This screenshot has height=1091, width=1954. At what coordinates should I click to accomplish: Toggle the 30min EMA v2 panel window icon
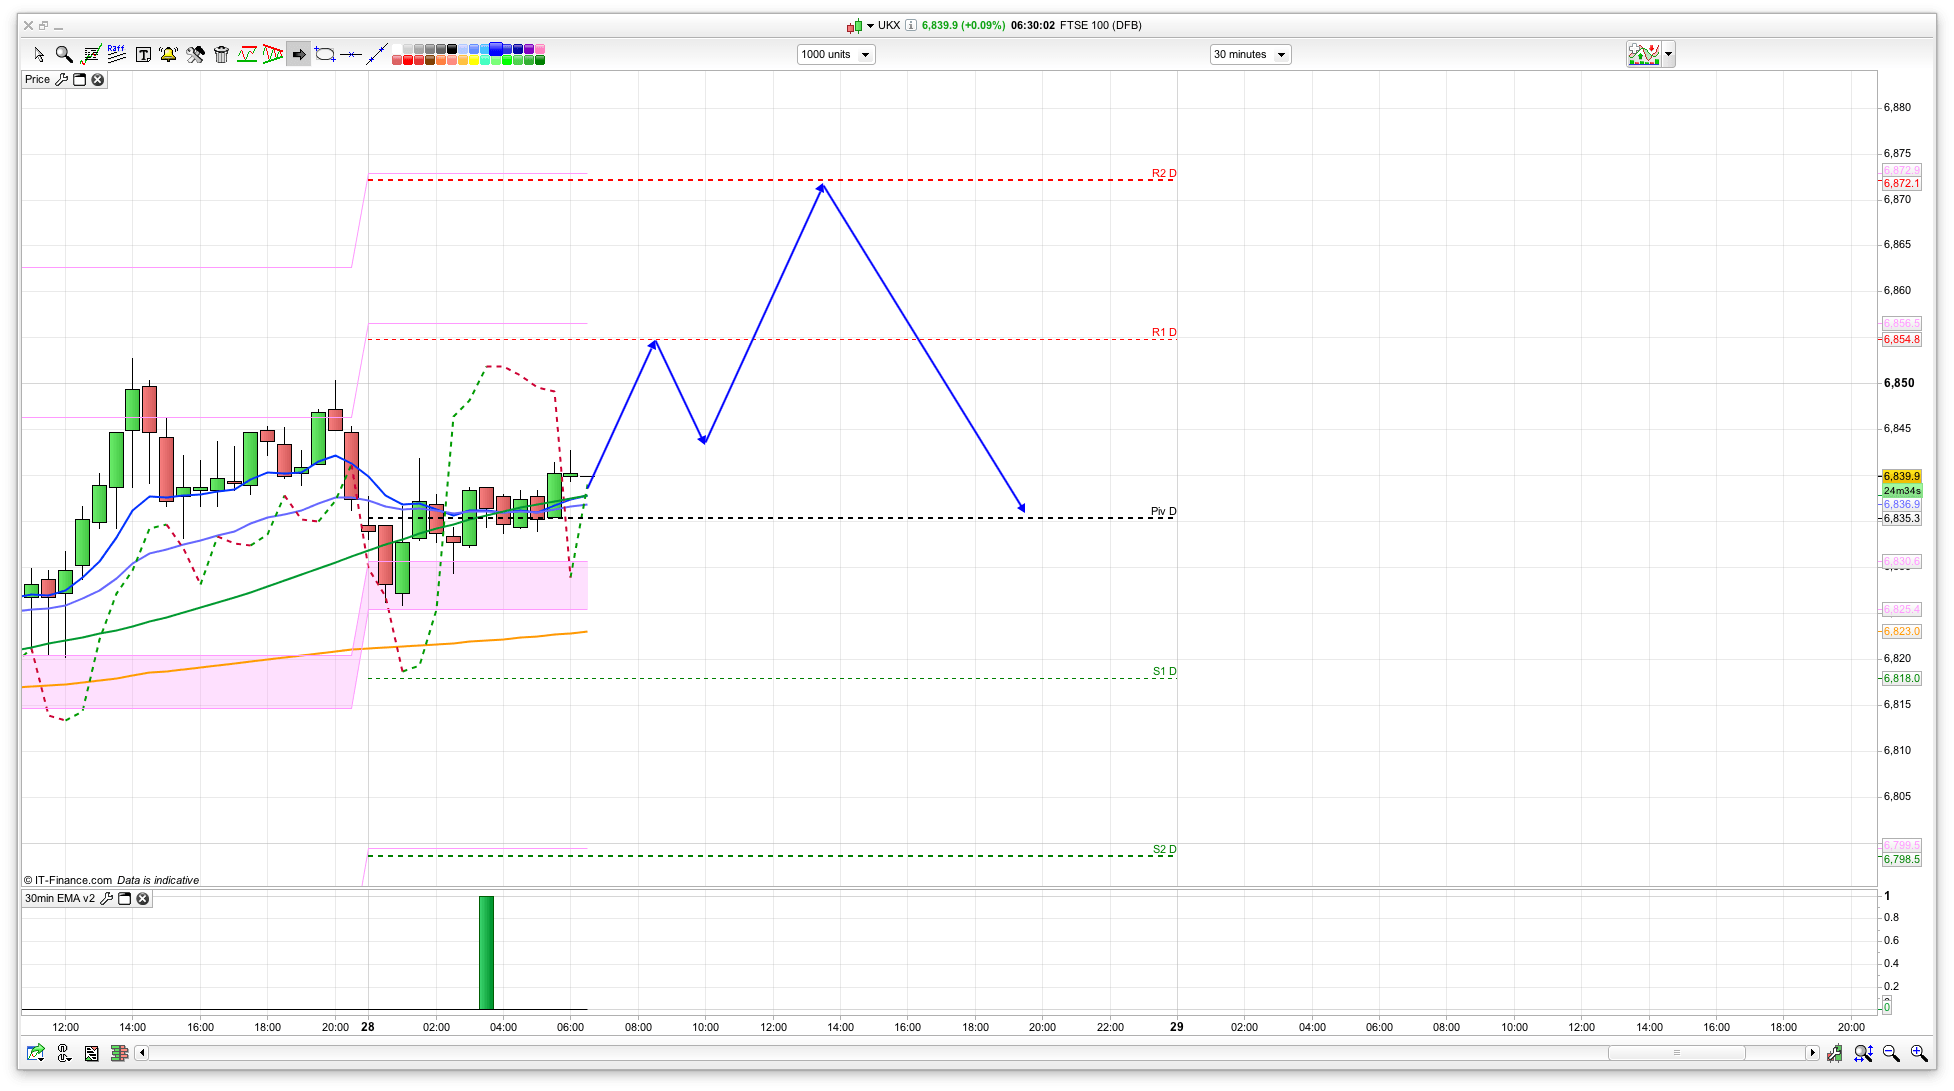[125, 898]
